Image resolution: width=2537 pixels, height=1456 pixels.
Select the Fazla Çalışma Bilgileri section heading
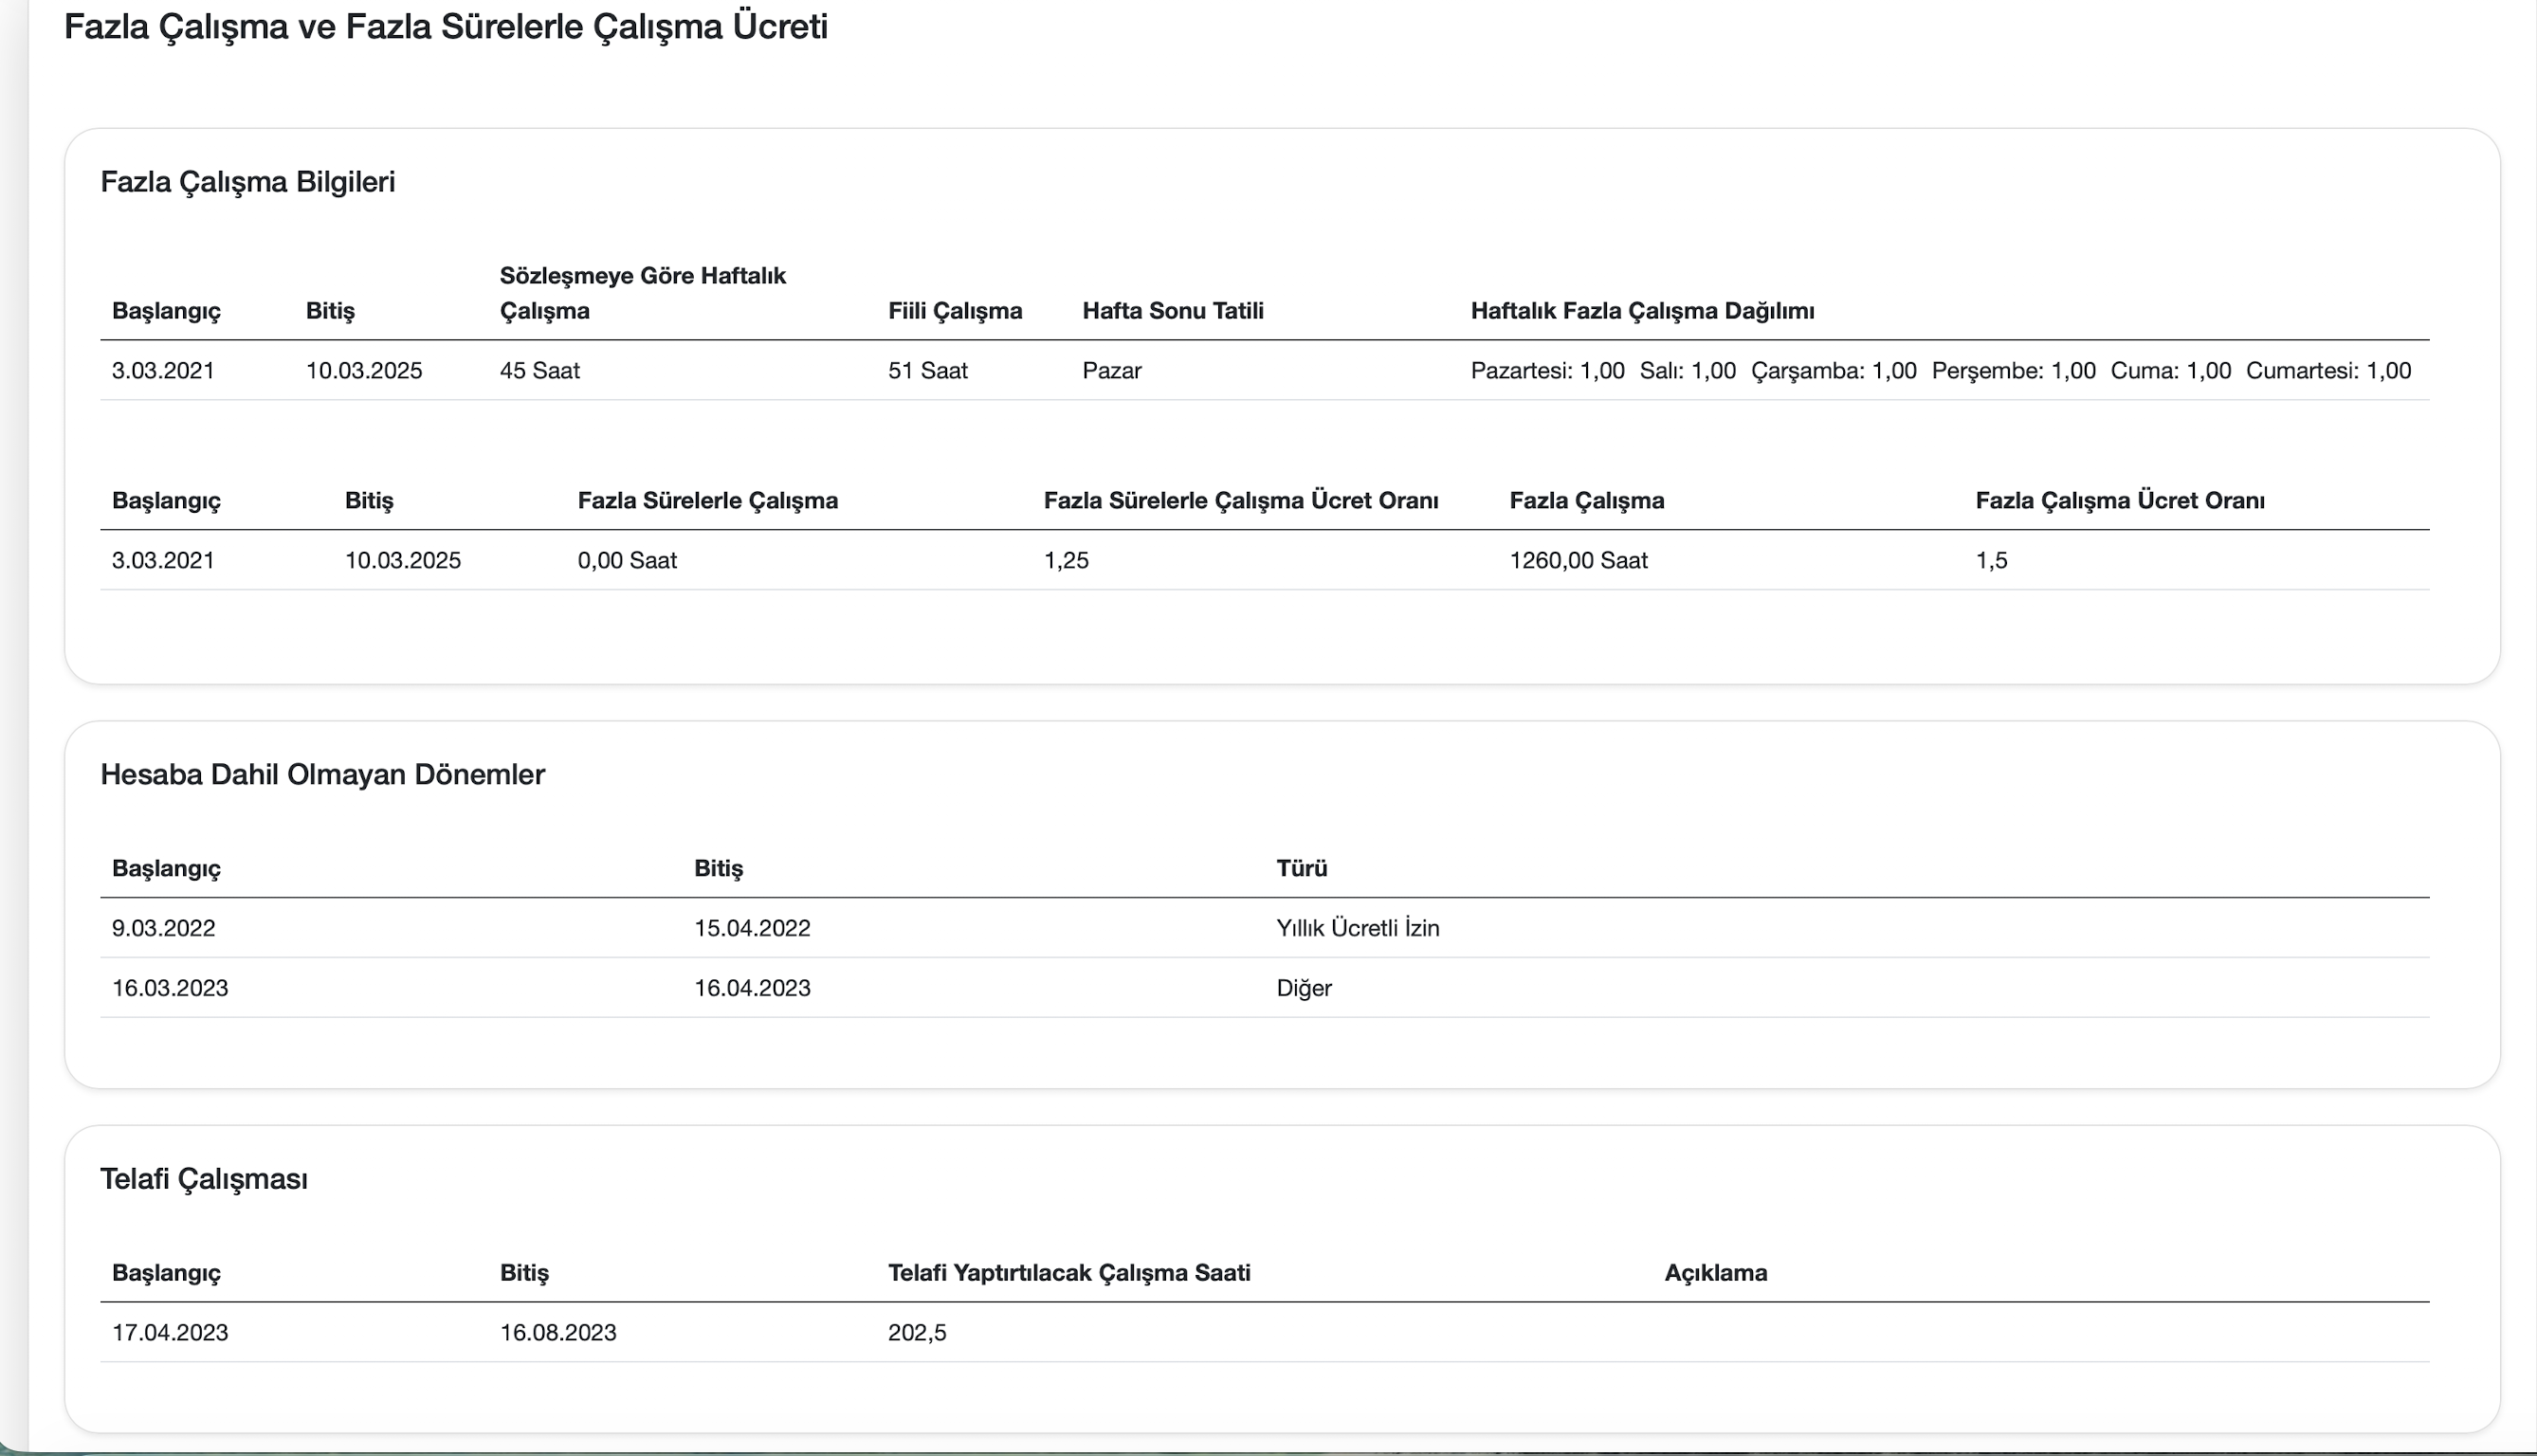click(x=247, y=182)
